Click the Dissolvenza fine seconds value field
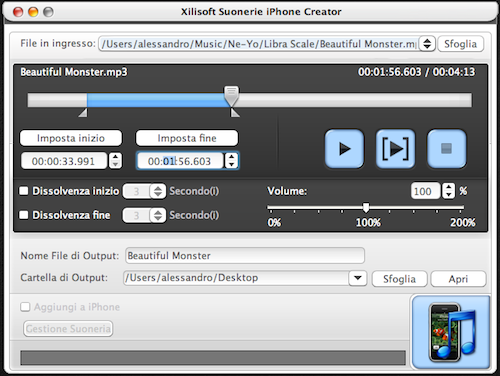The height and width of the screenshot is (376, 500). click(137, 215)
